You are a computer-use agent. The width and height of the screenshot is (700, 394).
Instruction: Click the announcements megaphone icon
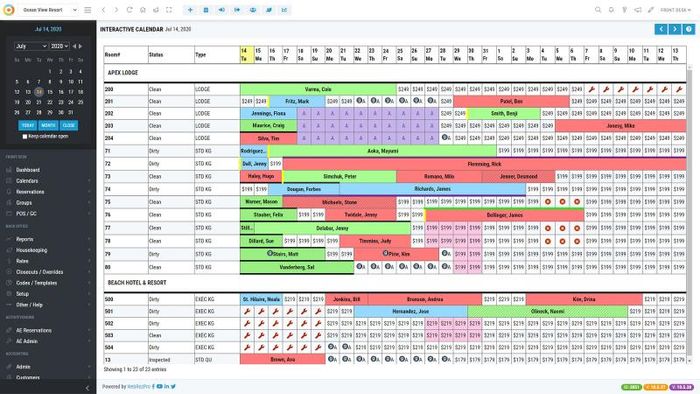pos(638,10)
